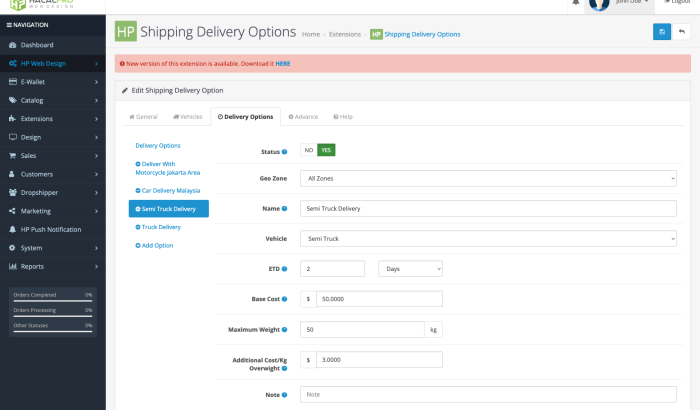Switch to the Advance tab
This screenshot has height=410, width=700.
point(303,117)
